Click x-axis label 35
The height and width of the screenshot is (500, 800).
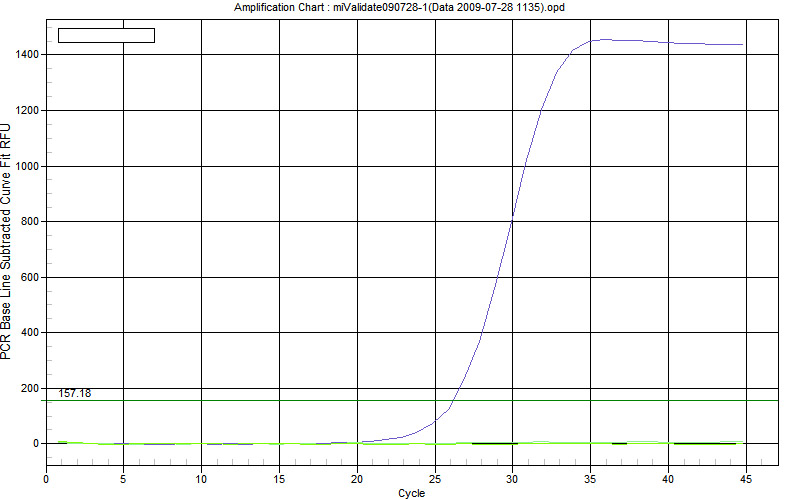click(x=590, y=479)
